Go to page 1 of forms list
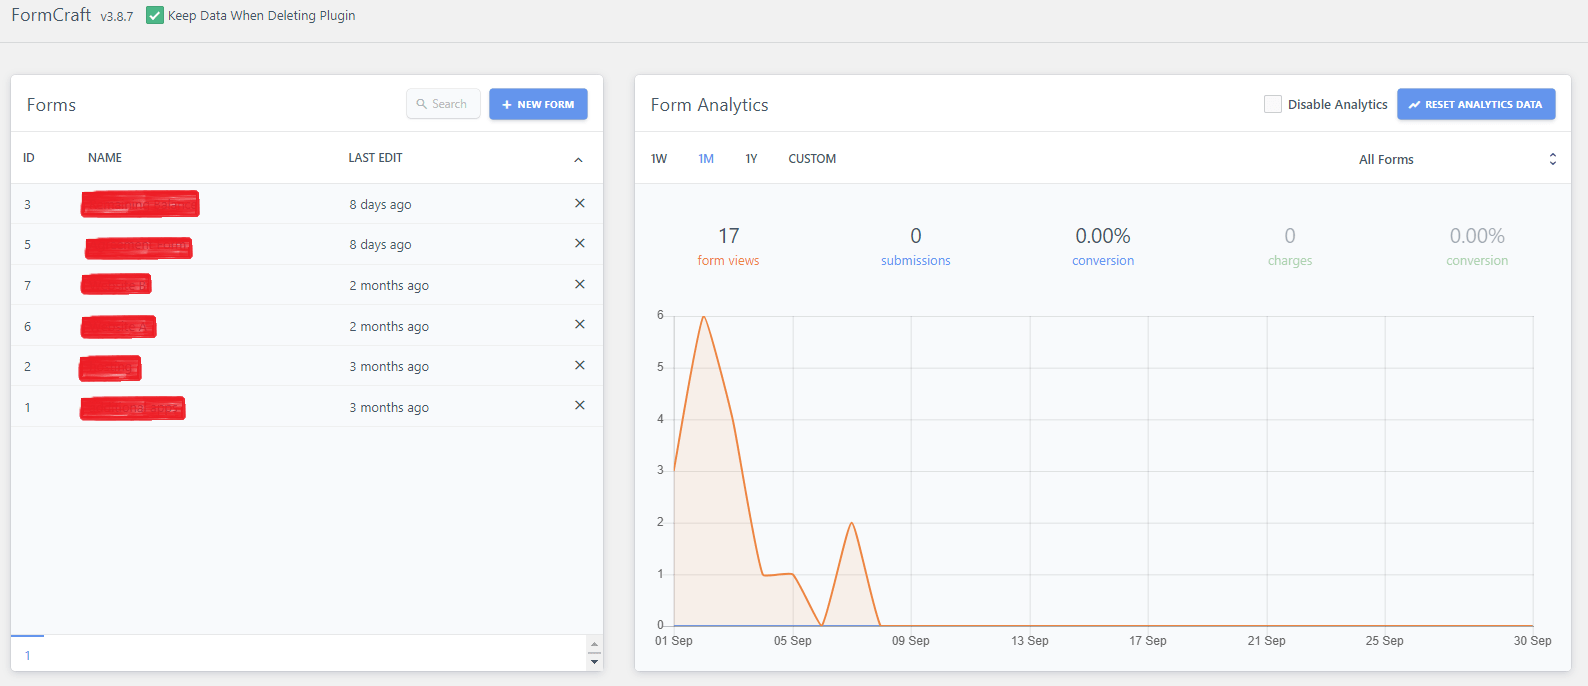 [x=28, y=655]
